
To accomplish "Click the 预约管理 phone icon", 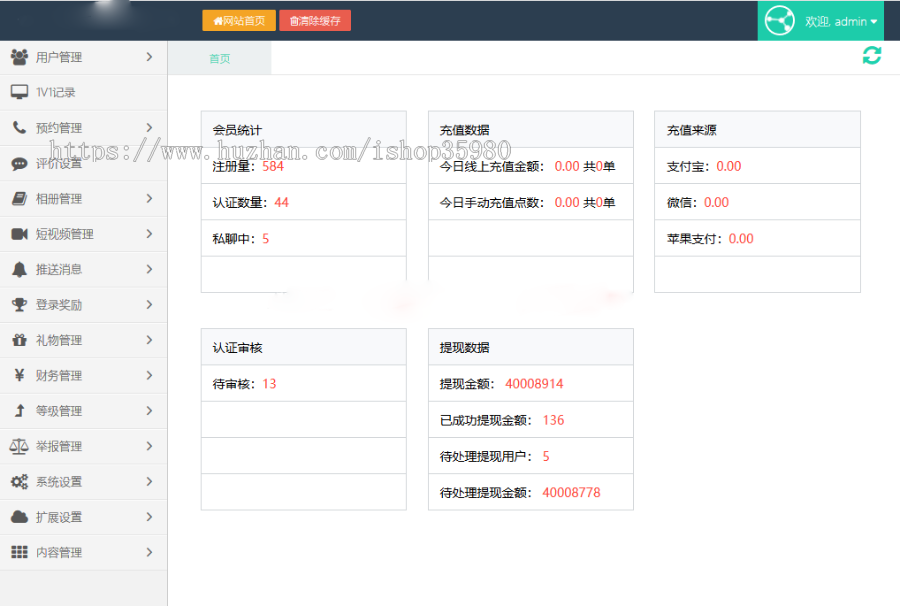I will click(x=20, y=127).
